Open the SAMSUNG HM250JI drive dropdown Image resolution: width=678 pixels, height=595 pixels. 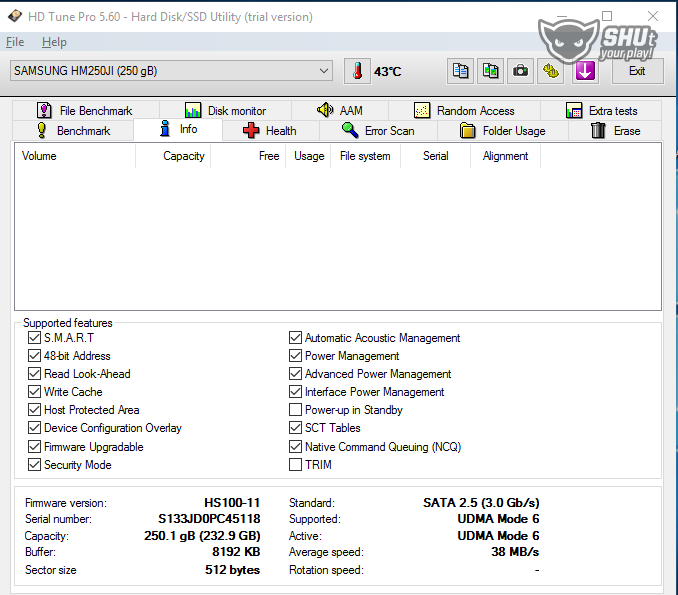pyautogui.click(x=171, y=71)
